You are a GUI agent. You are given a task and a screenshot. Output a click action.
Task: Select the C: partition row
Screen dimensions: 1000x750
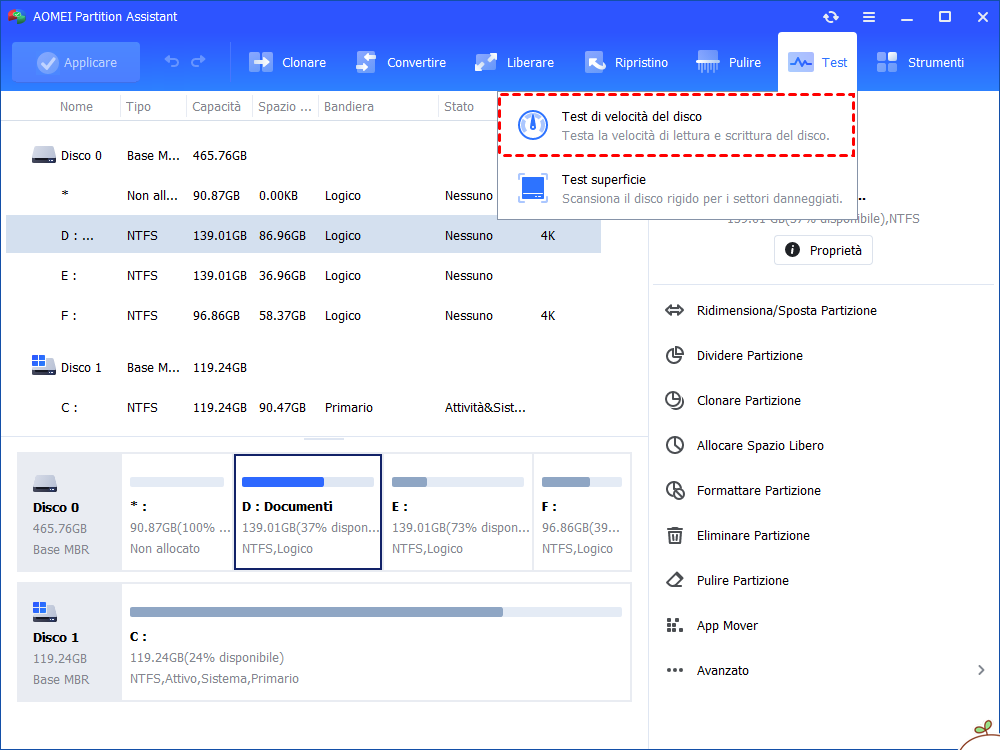pyautogui.click(x=304, y=408)
